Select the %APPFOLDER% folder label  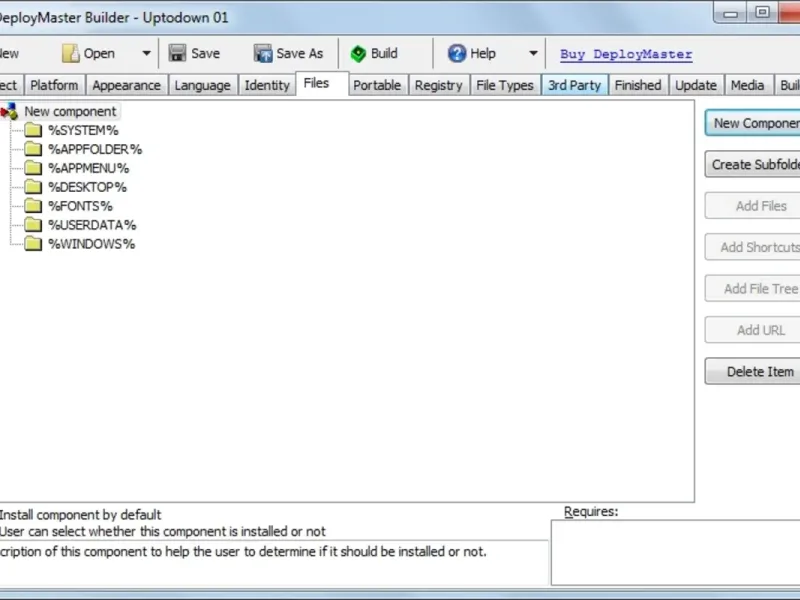[x=95, y=149]
